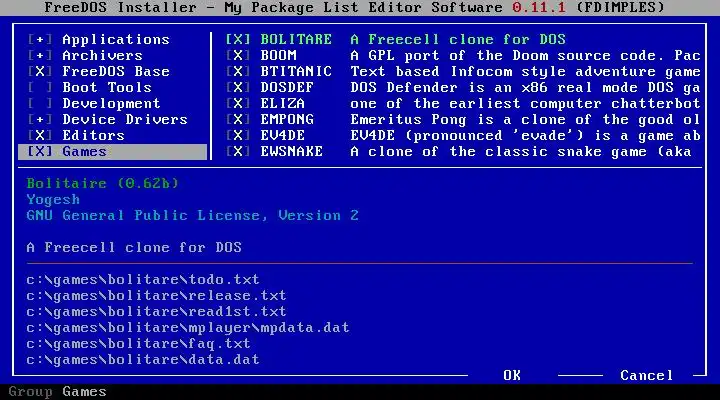Select the BTITANIC package name
This screenshot has height=400, width=720.
pos(296,72)
